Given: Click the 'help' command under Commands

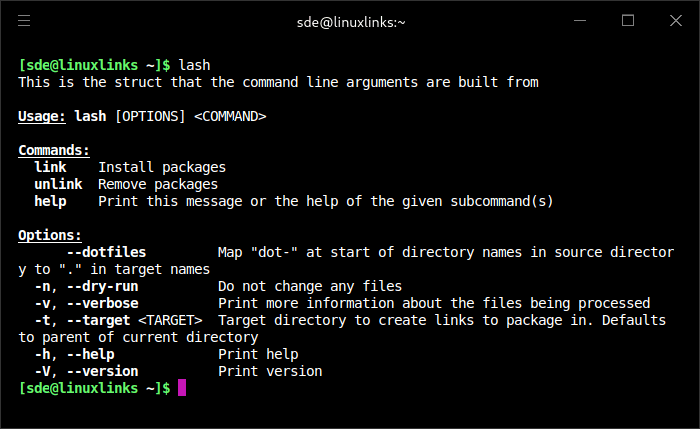Looking at the screenshot, I should click(x=50, y=201).
